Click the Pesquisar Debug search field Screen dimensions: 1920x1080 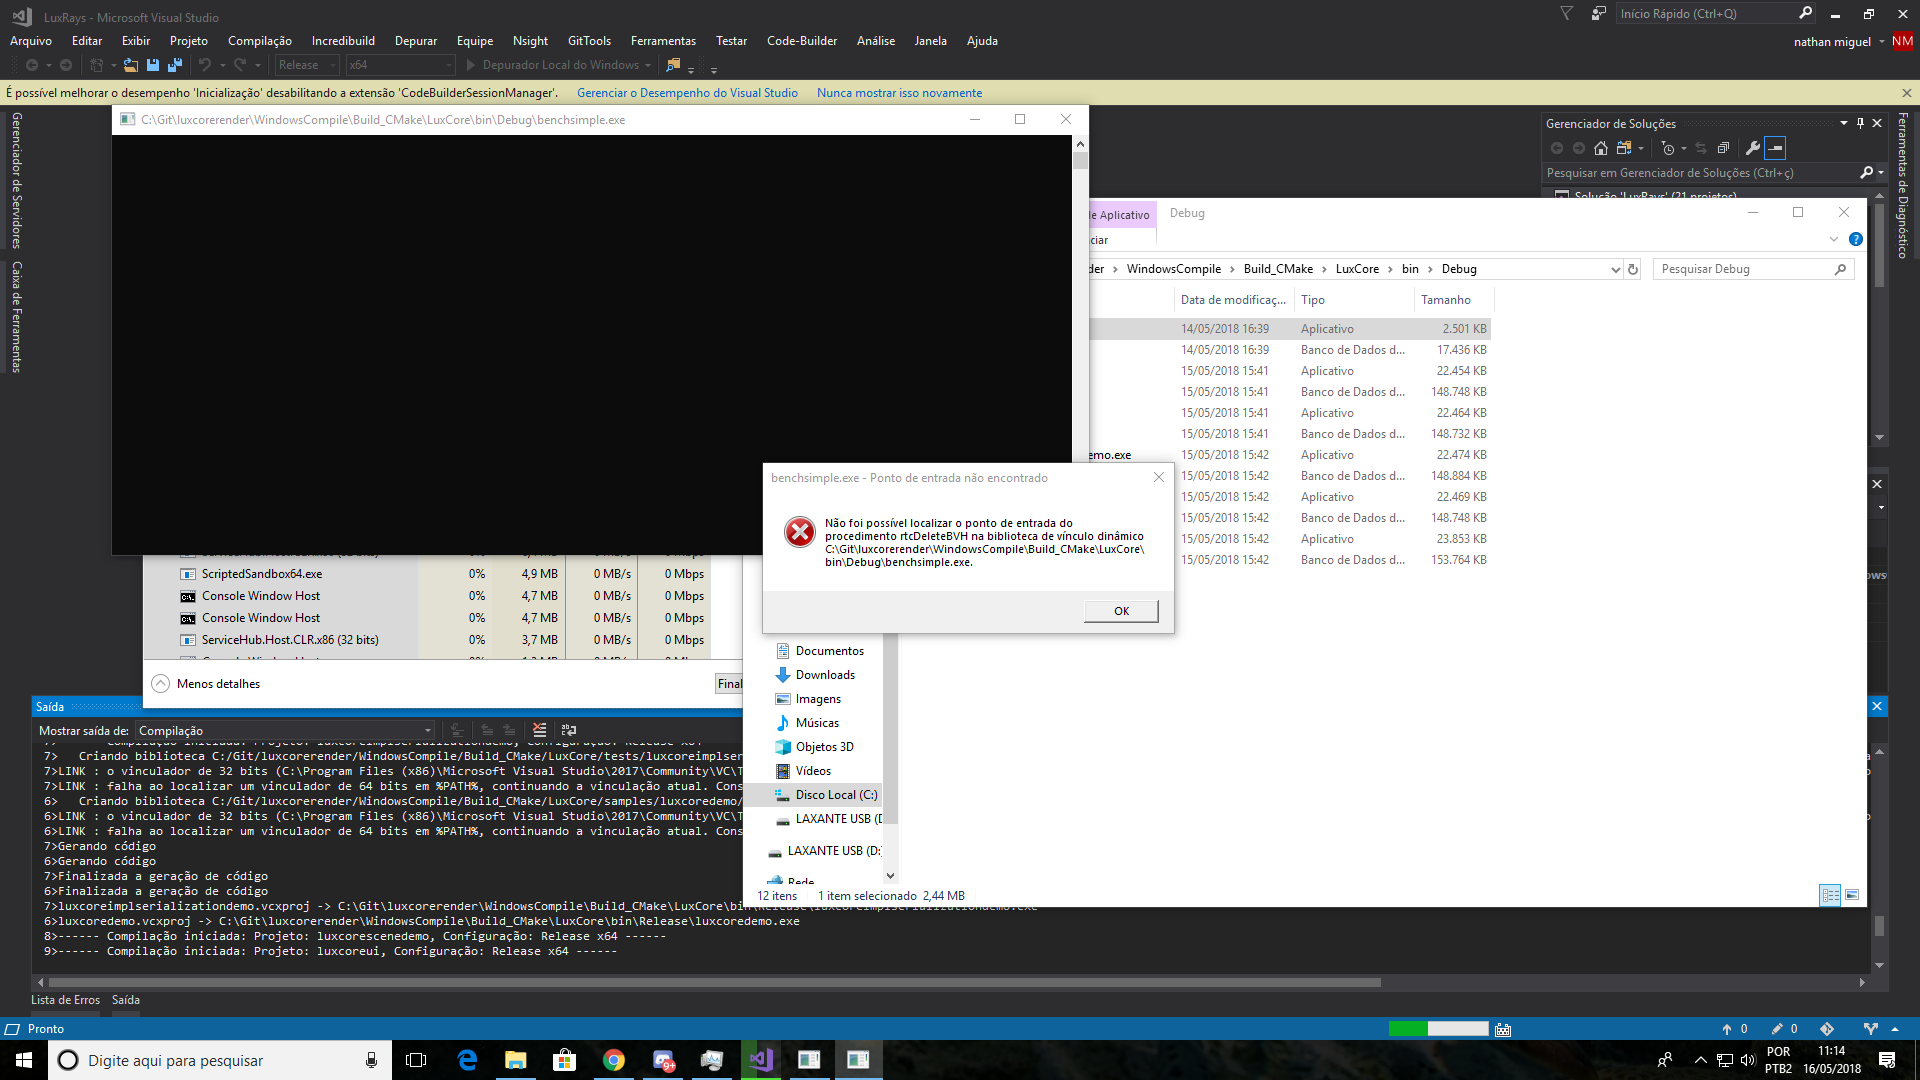[1750, 269]
